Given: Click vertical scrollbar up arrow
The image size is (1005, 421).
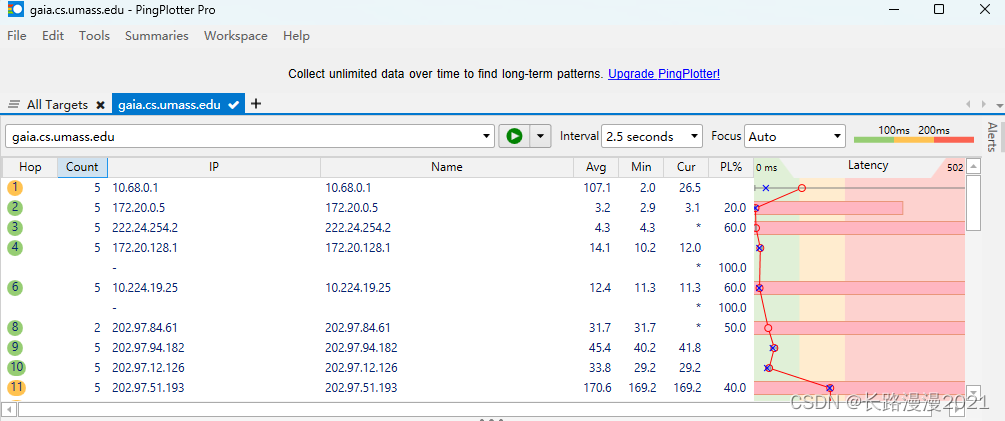Looking at the screenshot, I should 974,167.
